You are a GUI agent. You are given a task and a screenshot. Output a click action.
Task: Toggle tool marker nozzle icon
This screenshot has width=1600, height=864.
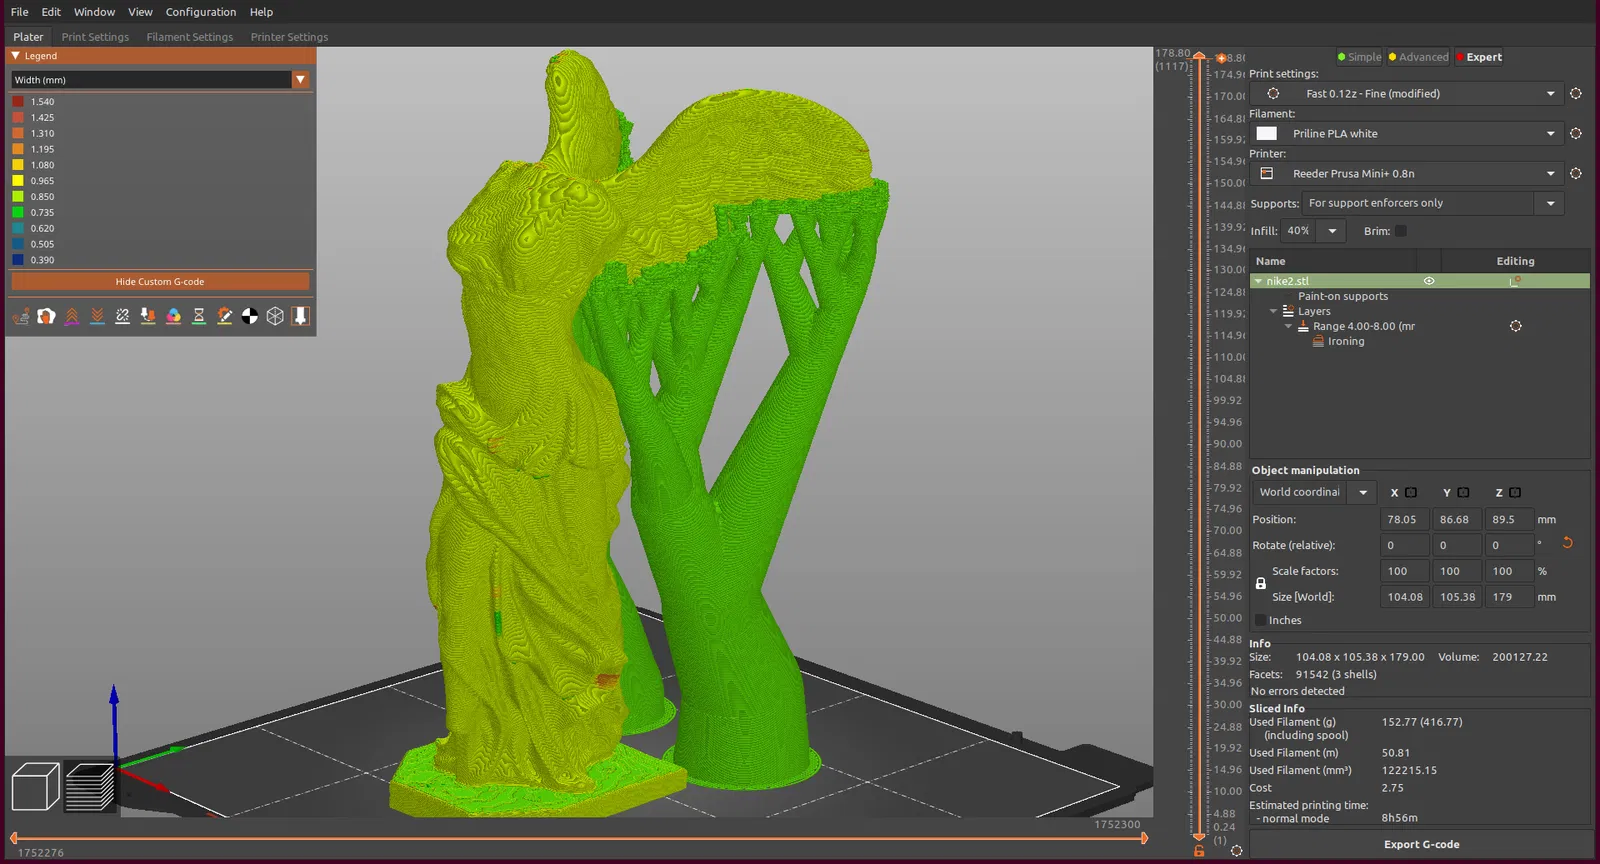click(x=300, y=316)
